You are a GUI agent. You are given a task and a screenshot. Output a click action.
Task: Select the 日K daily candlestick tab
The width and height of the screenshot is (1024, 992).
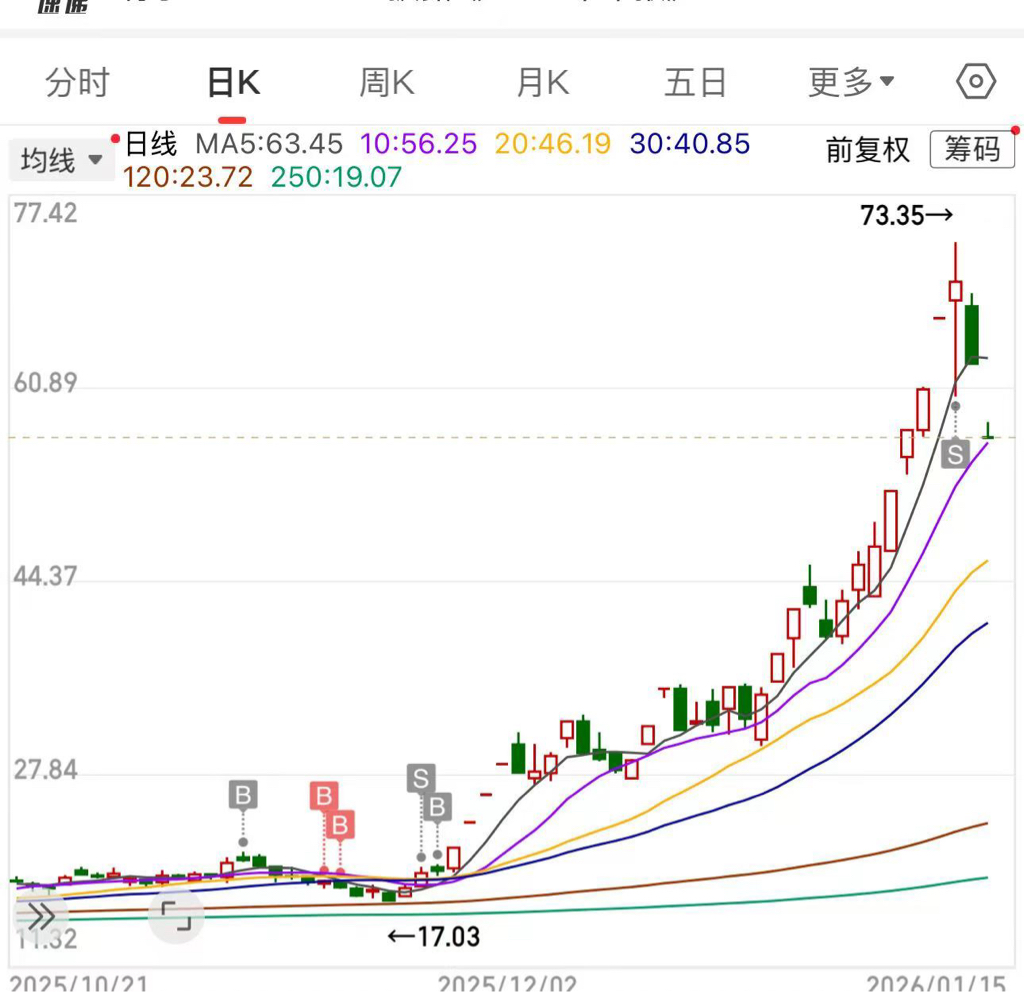click(x=233, y=83)
